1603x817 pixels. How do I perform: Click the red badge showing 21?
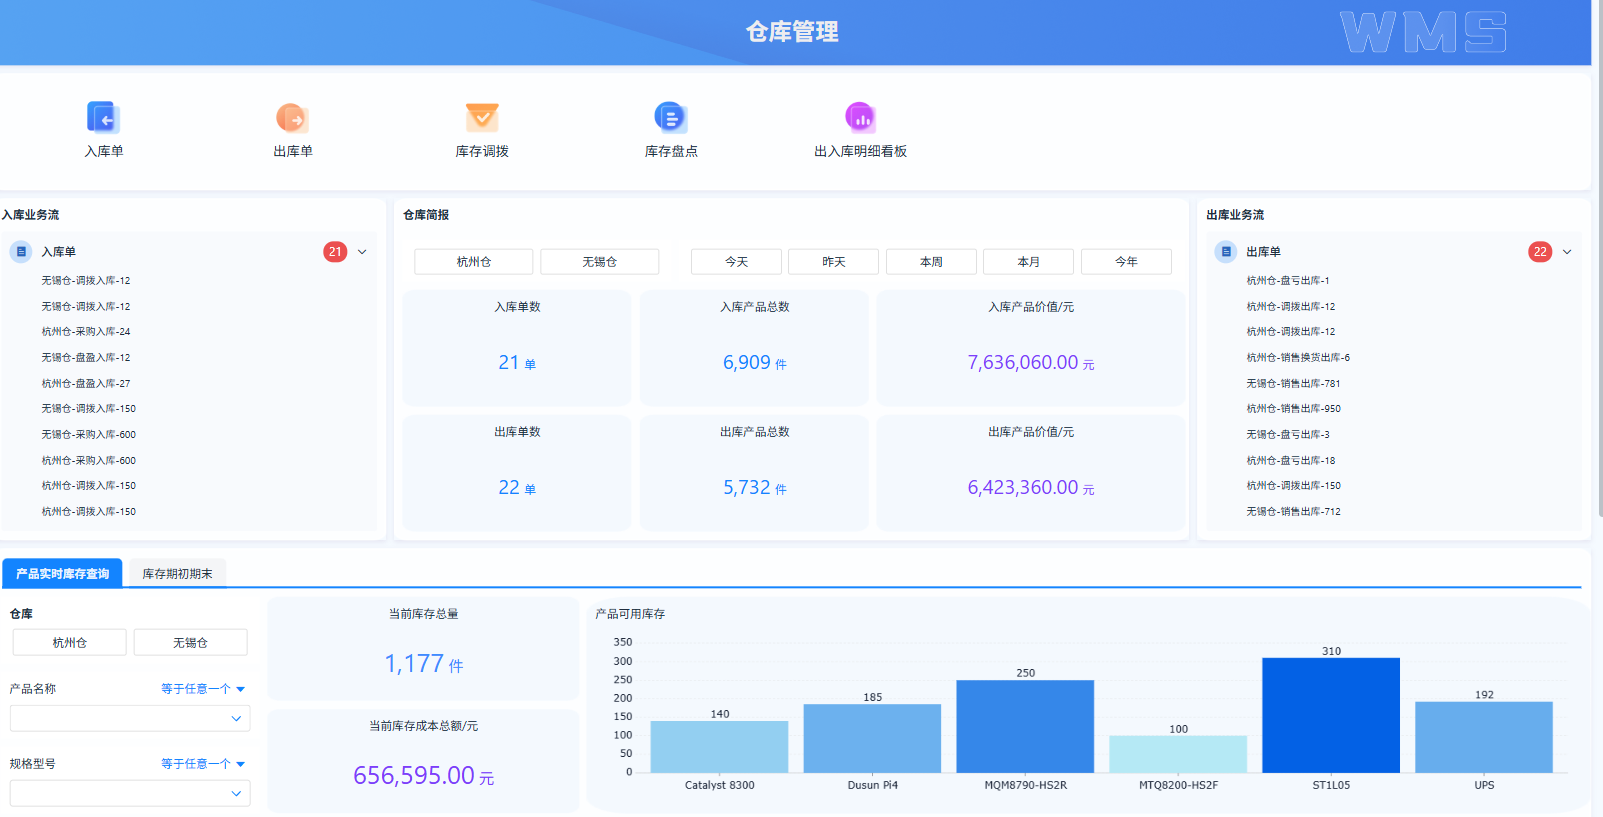[335, 252]
